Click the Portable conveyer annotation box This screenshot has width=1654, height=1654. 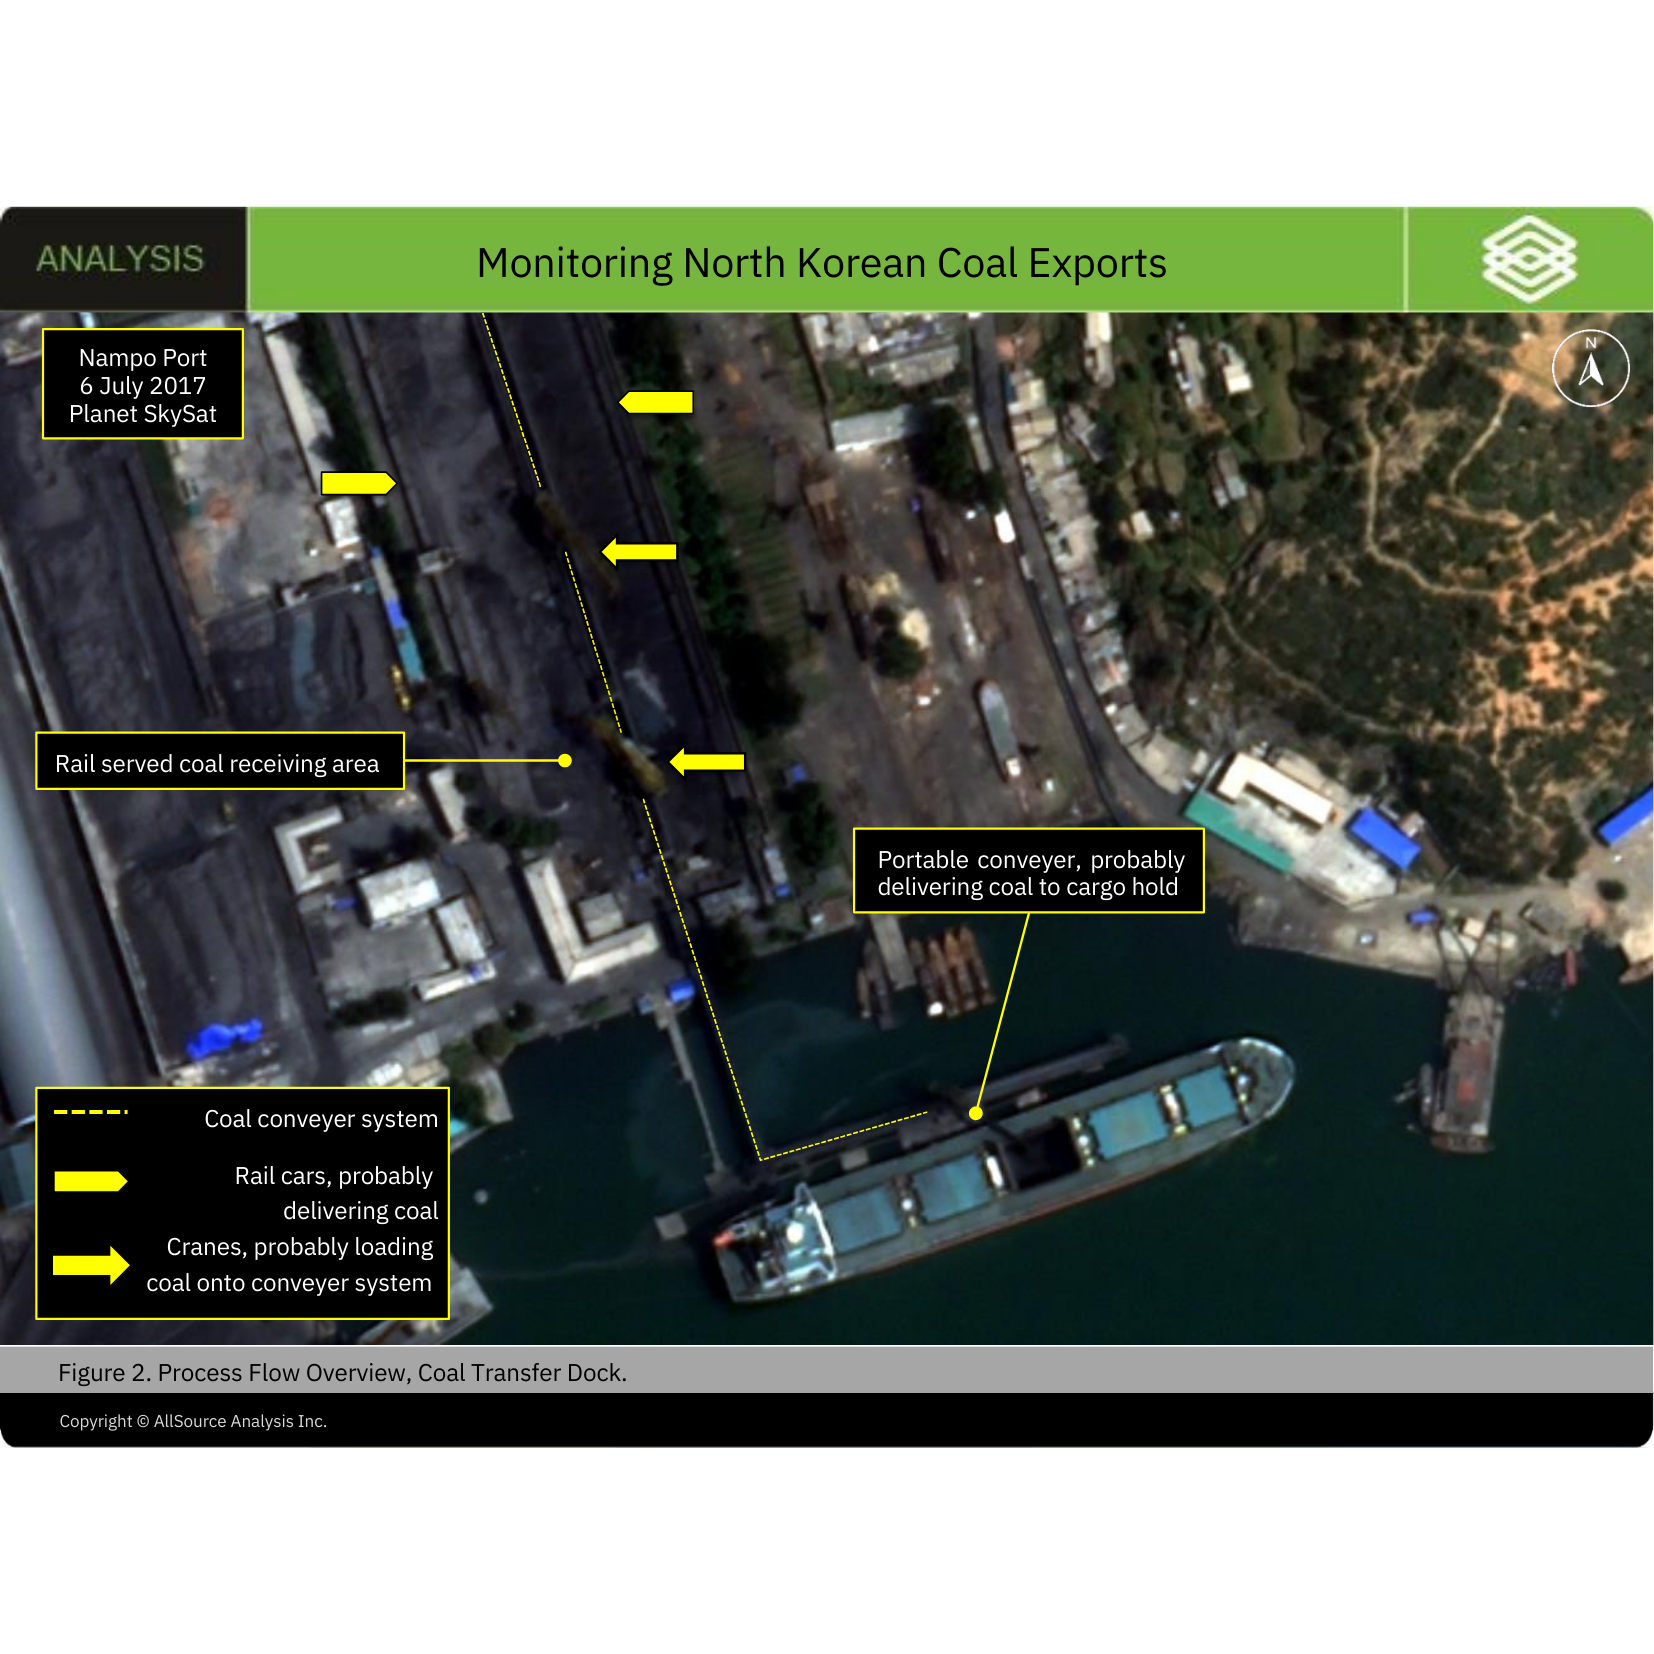click(x=1030, y=873)
